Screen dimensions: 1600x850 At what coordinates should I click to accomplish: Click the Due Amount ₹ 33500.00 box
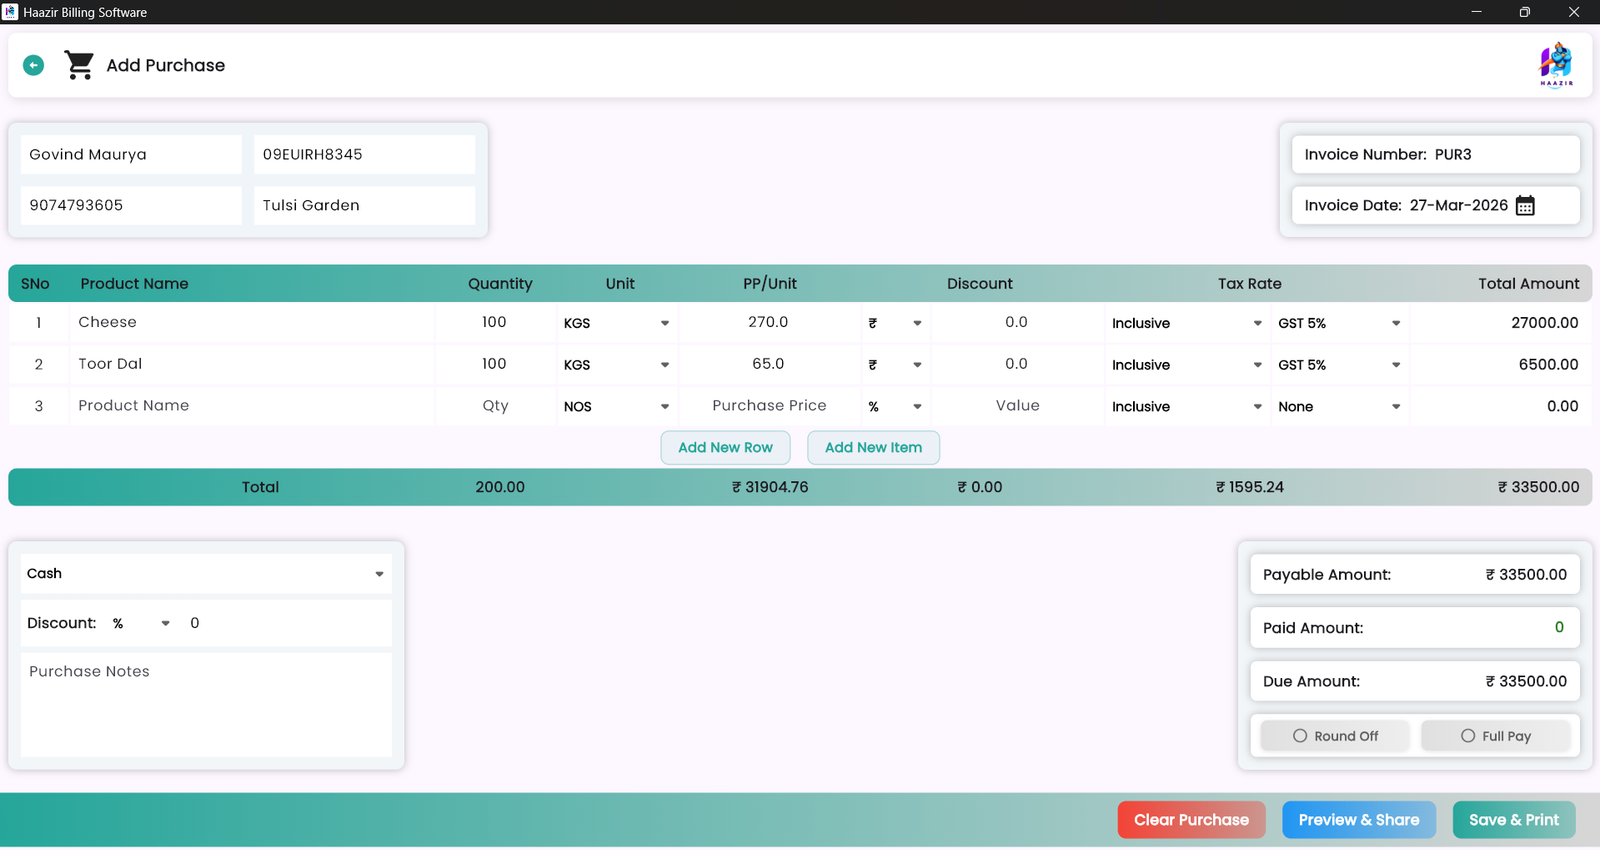coord(1414,681)
